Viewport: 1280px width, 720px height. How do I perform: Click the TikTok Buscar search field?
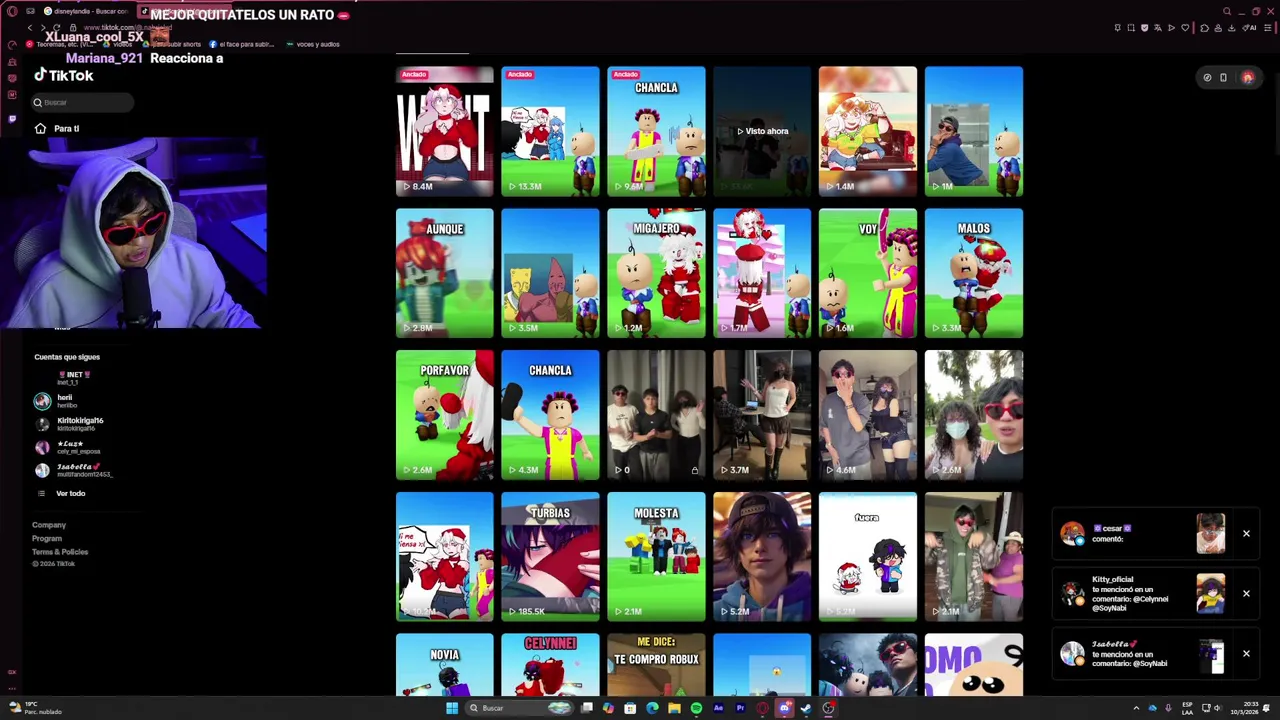pyautogui.click(x=82, y=102)
